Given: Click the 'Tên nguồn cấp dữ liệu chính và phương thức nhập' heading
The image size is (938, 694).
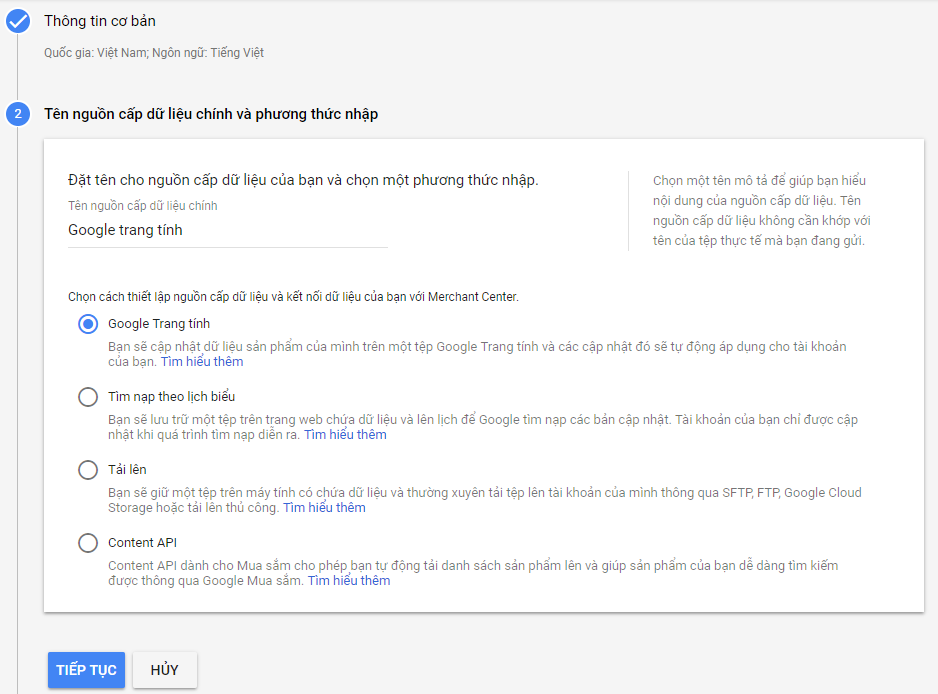Looking at the screenshot, I should pyautogui.click(x=211, y=114).
